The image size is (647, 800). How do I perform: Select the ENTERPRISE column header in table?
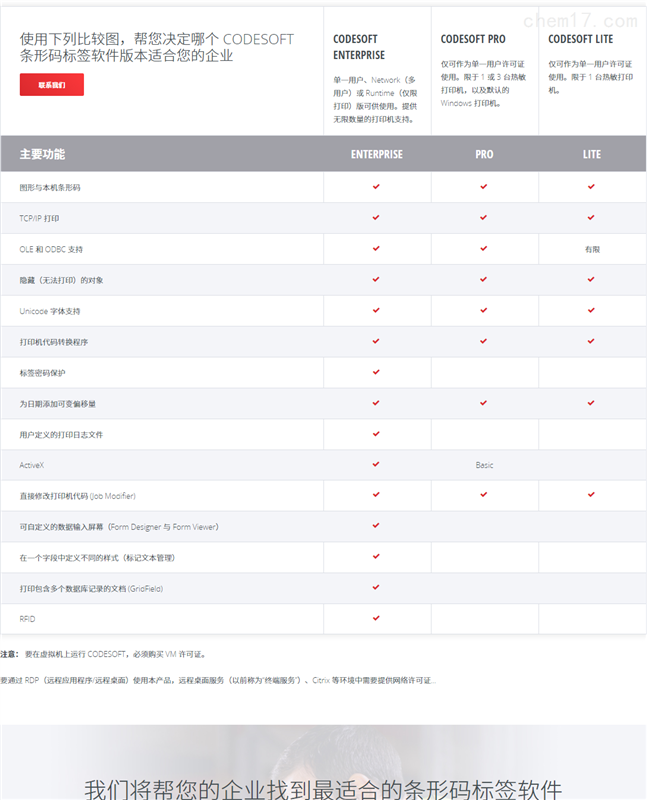[377, 154]
